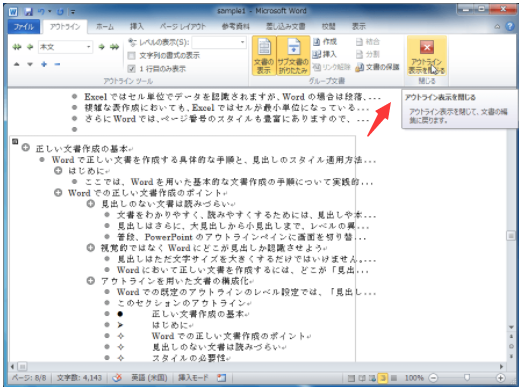Switch to ページレイアウト tab

coord(182,27)
